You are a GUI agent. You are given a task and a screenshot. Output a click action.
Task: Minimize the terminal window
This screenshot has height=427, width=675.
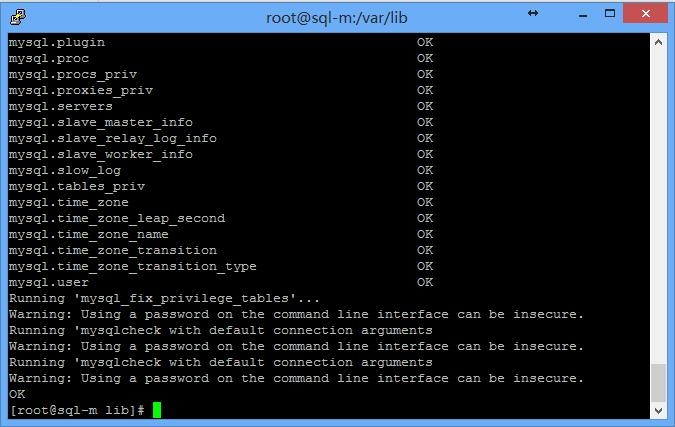pos(583,16)
